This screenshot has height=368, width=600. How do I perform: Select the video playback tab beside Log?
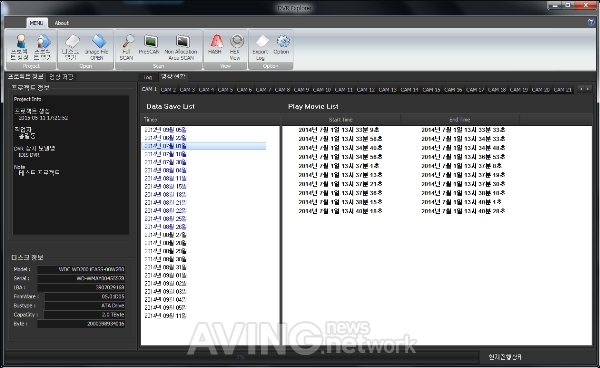(x=173, y=77)
